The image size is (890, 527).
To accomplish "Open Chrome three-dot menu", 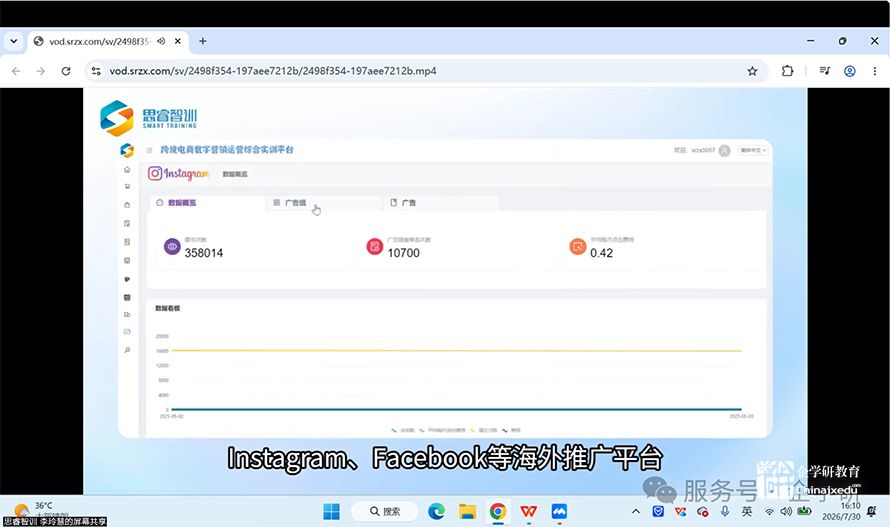I will tap(875, 71).
